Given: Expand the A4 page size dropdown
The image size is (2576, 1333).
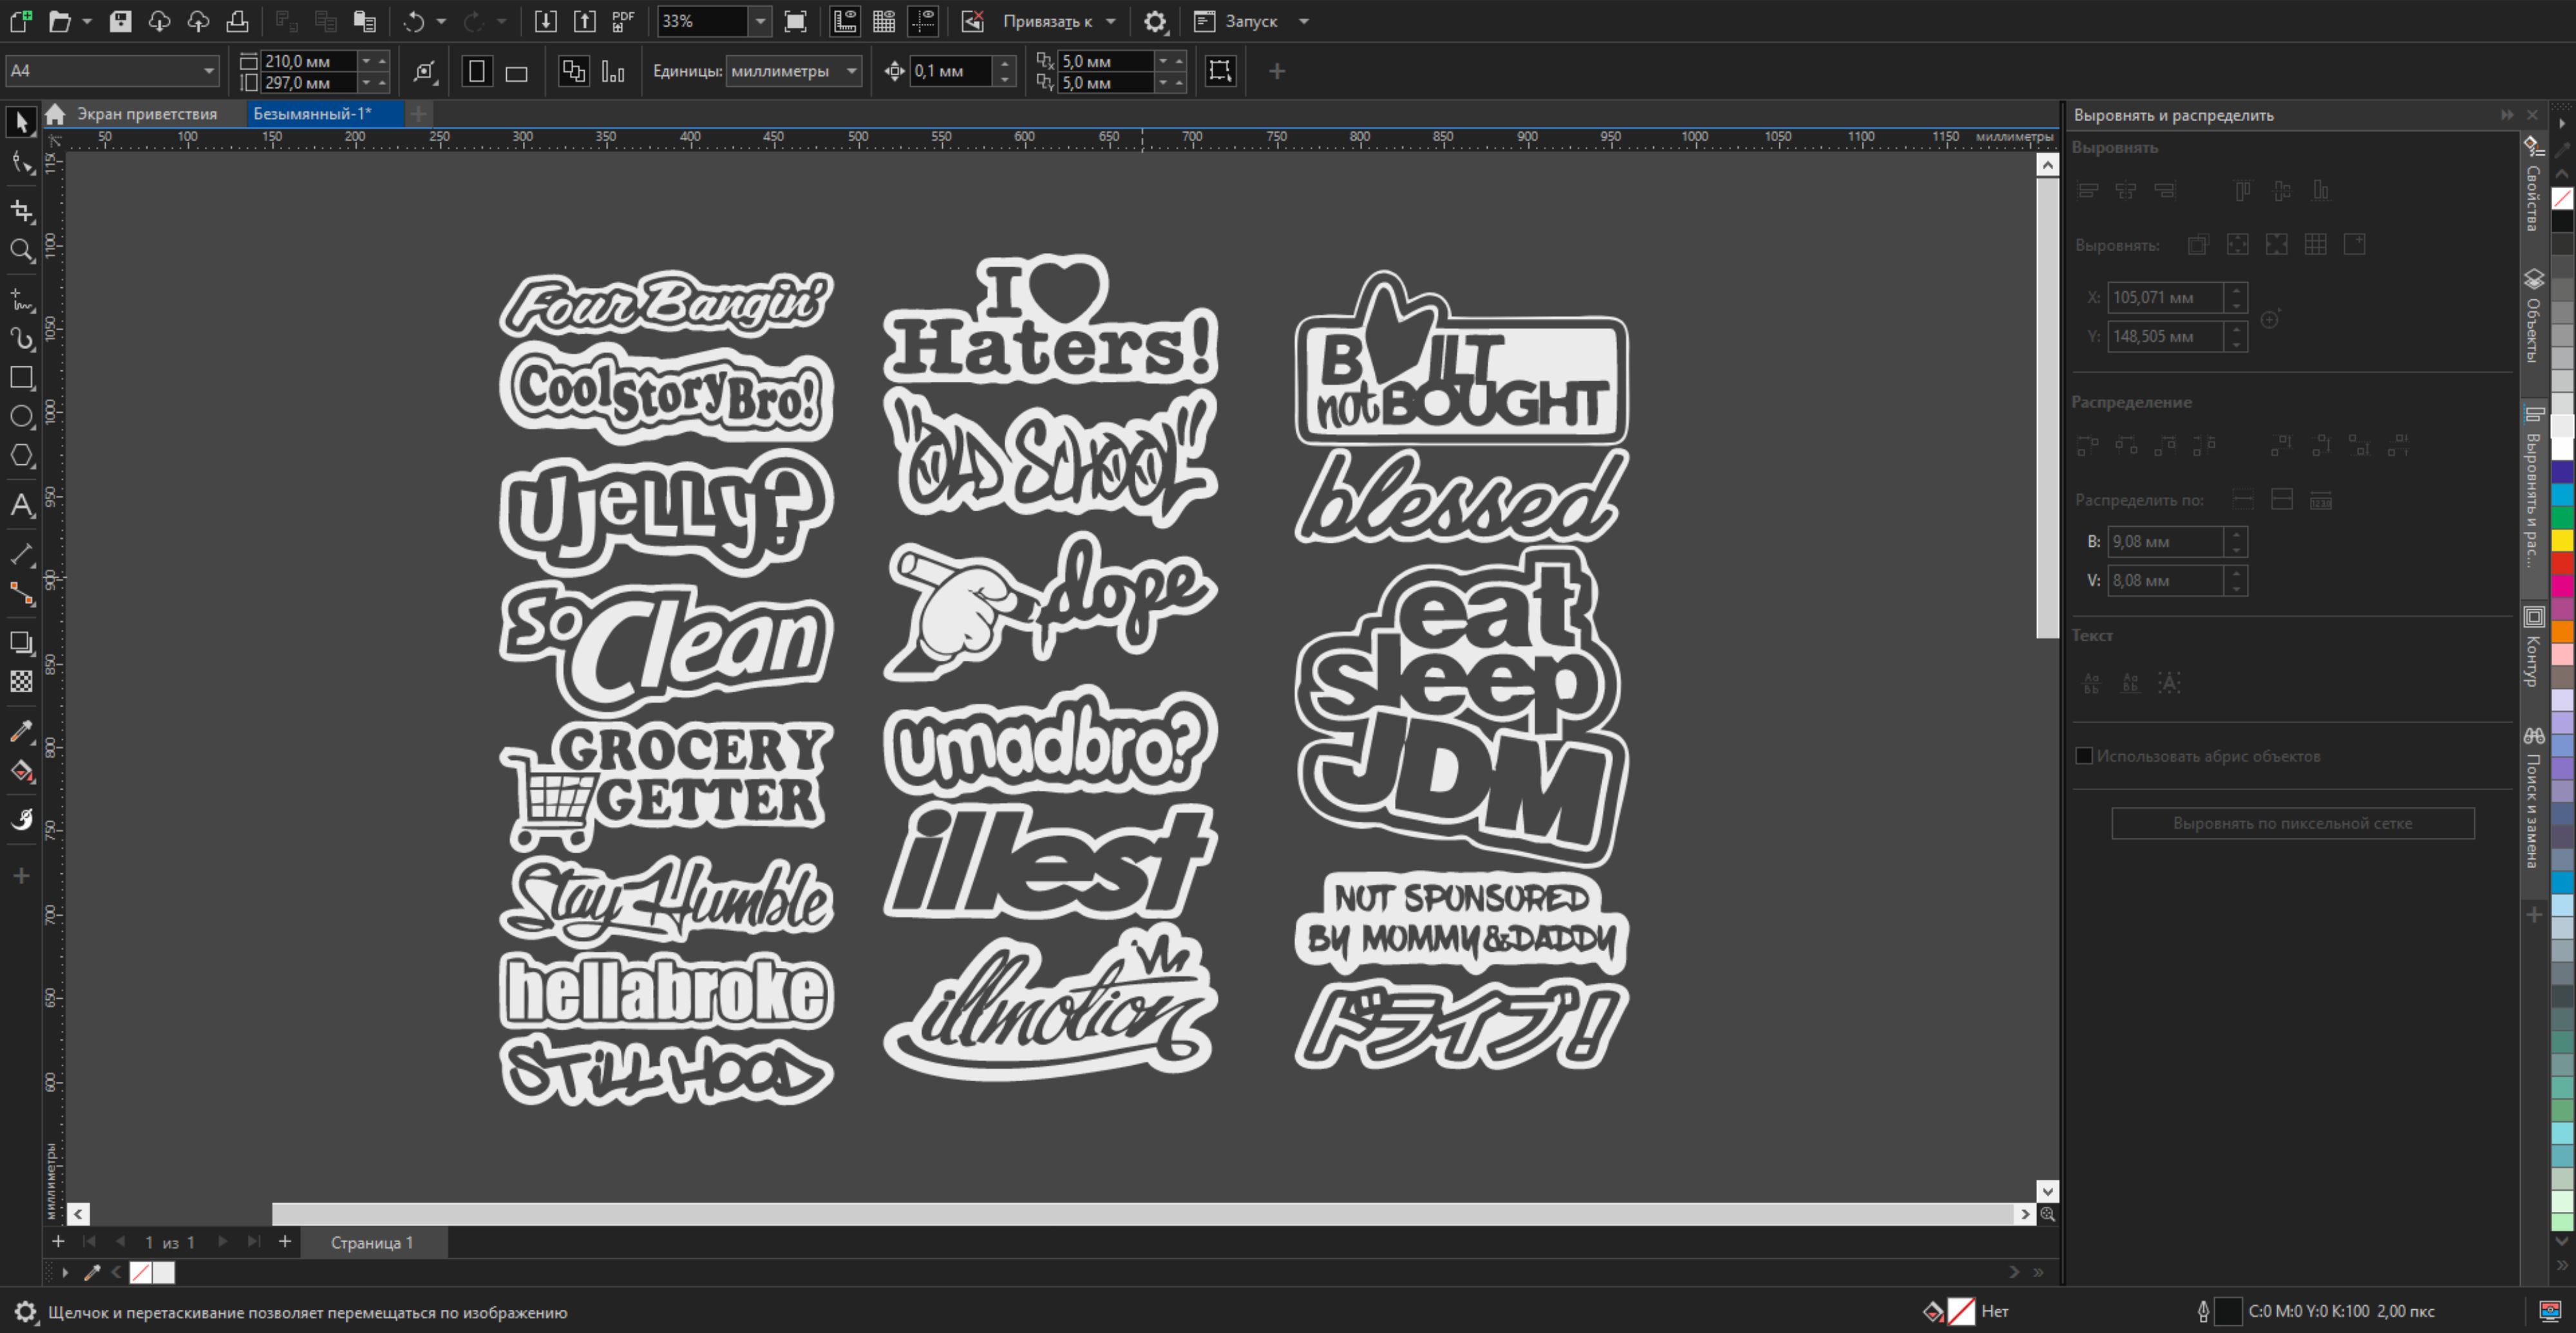Looking at the screenshot, I should coord(209,71).
